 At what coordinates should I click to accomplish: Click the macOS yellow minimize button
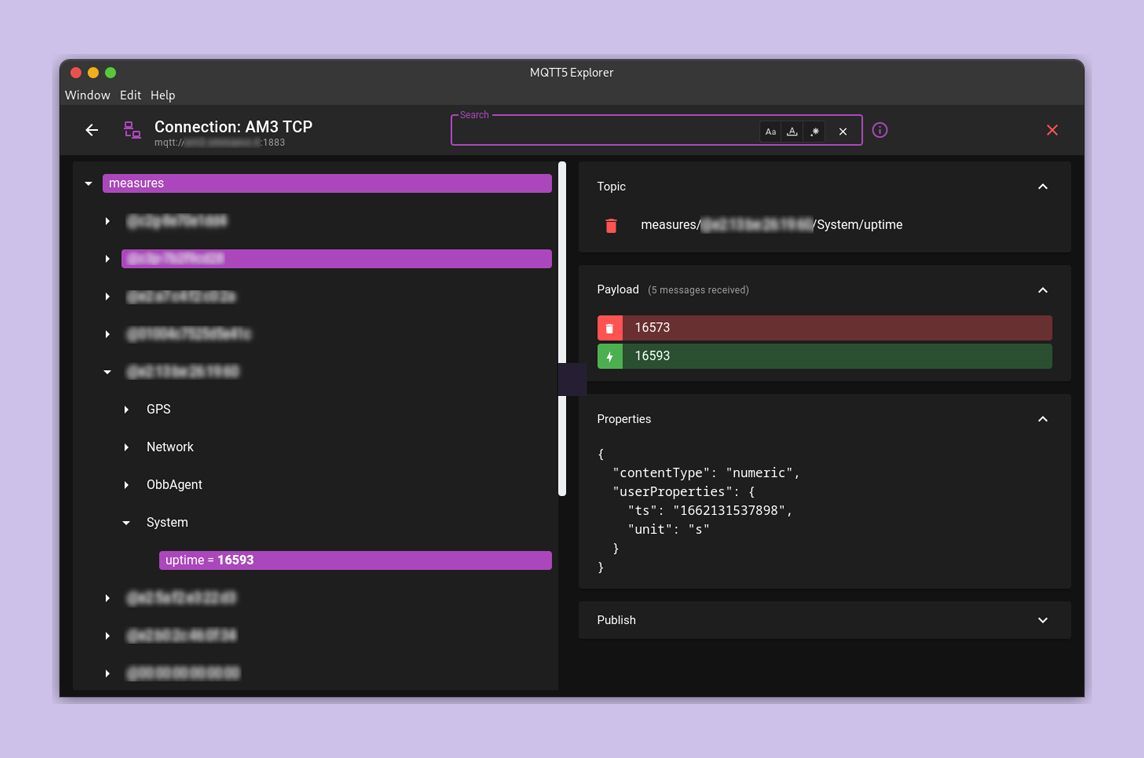point(93,72)
